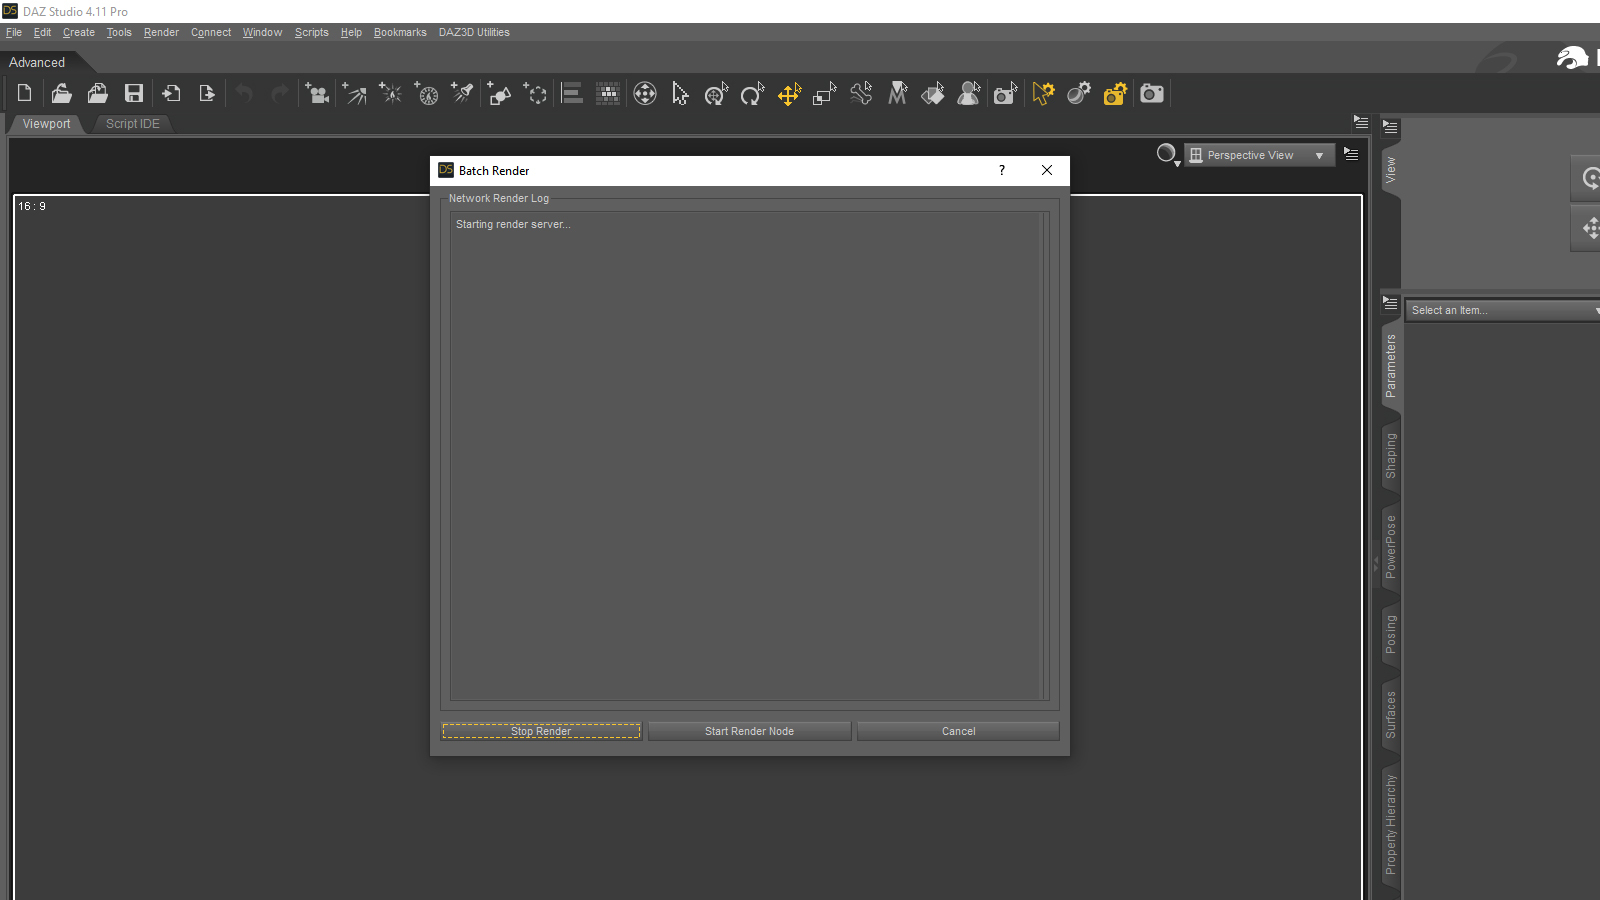
Task: Create a new primitive shape icon
Action: [x=499, y=94]
